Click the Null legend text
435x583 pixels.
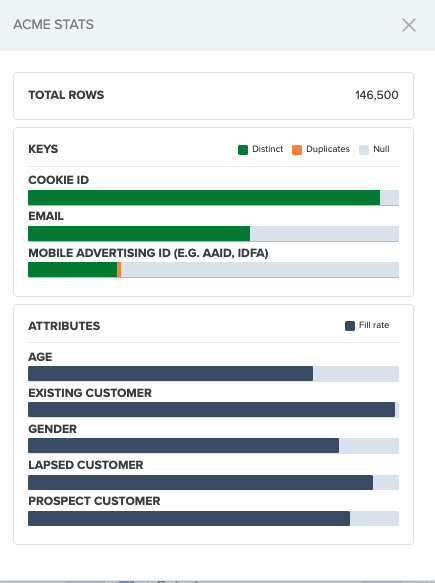[381, 149]
